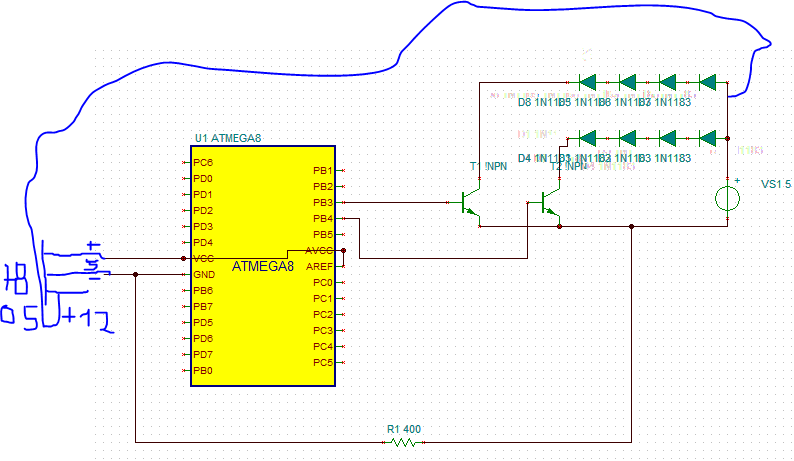Click the PC5 pin on the chip

point(323,362)
